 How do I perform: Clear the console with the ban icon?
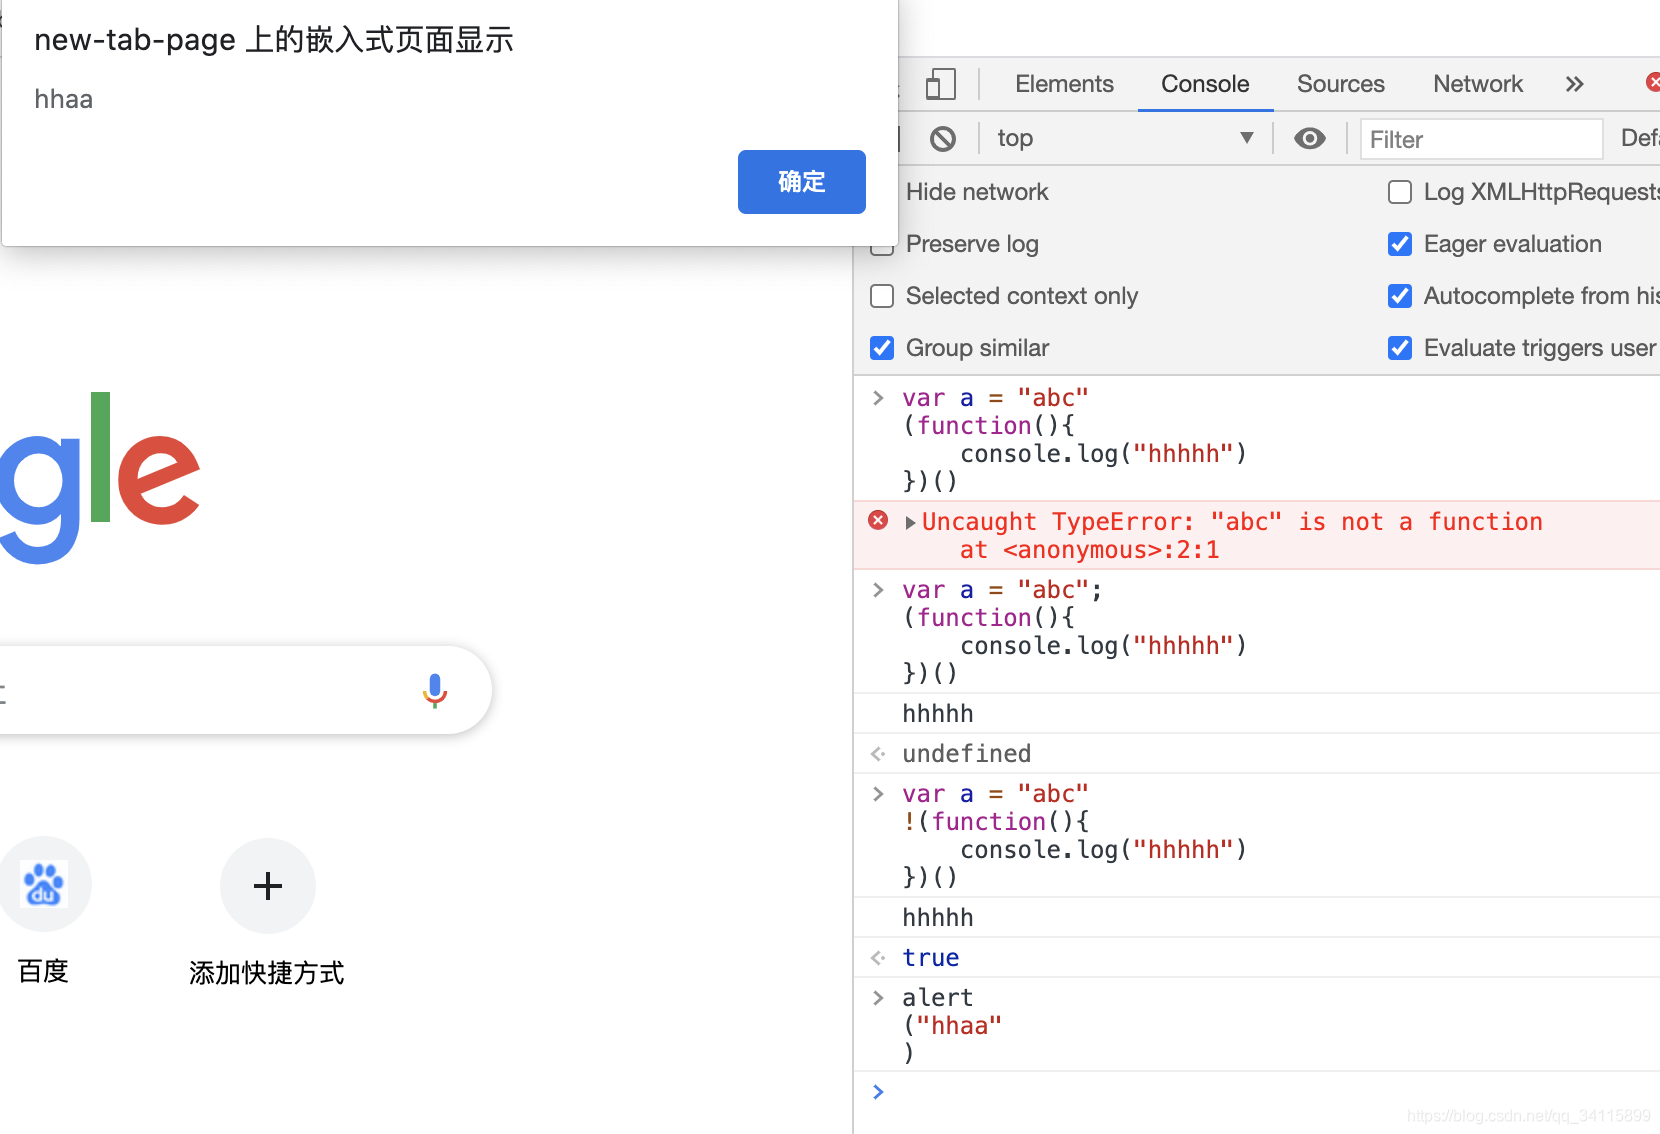pyautogui.click(x=943, y=138)
